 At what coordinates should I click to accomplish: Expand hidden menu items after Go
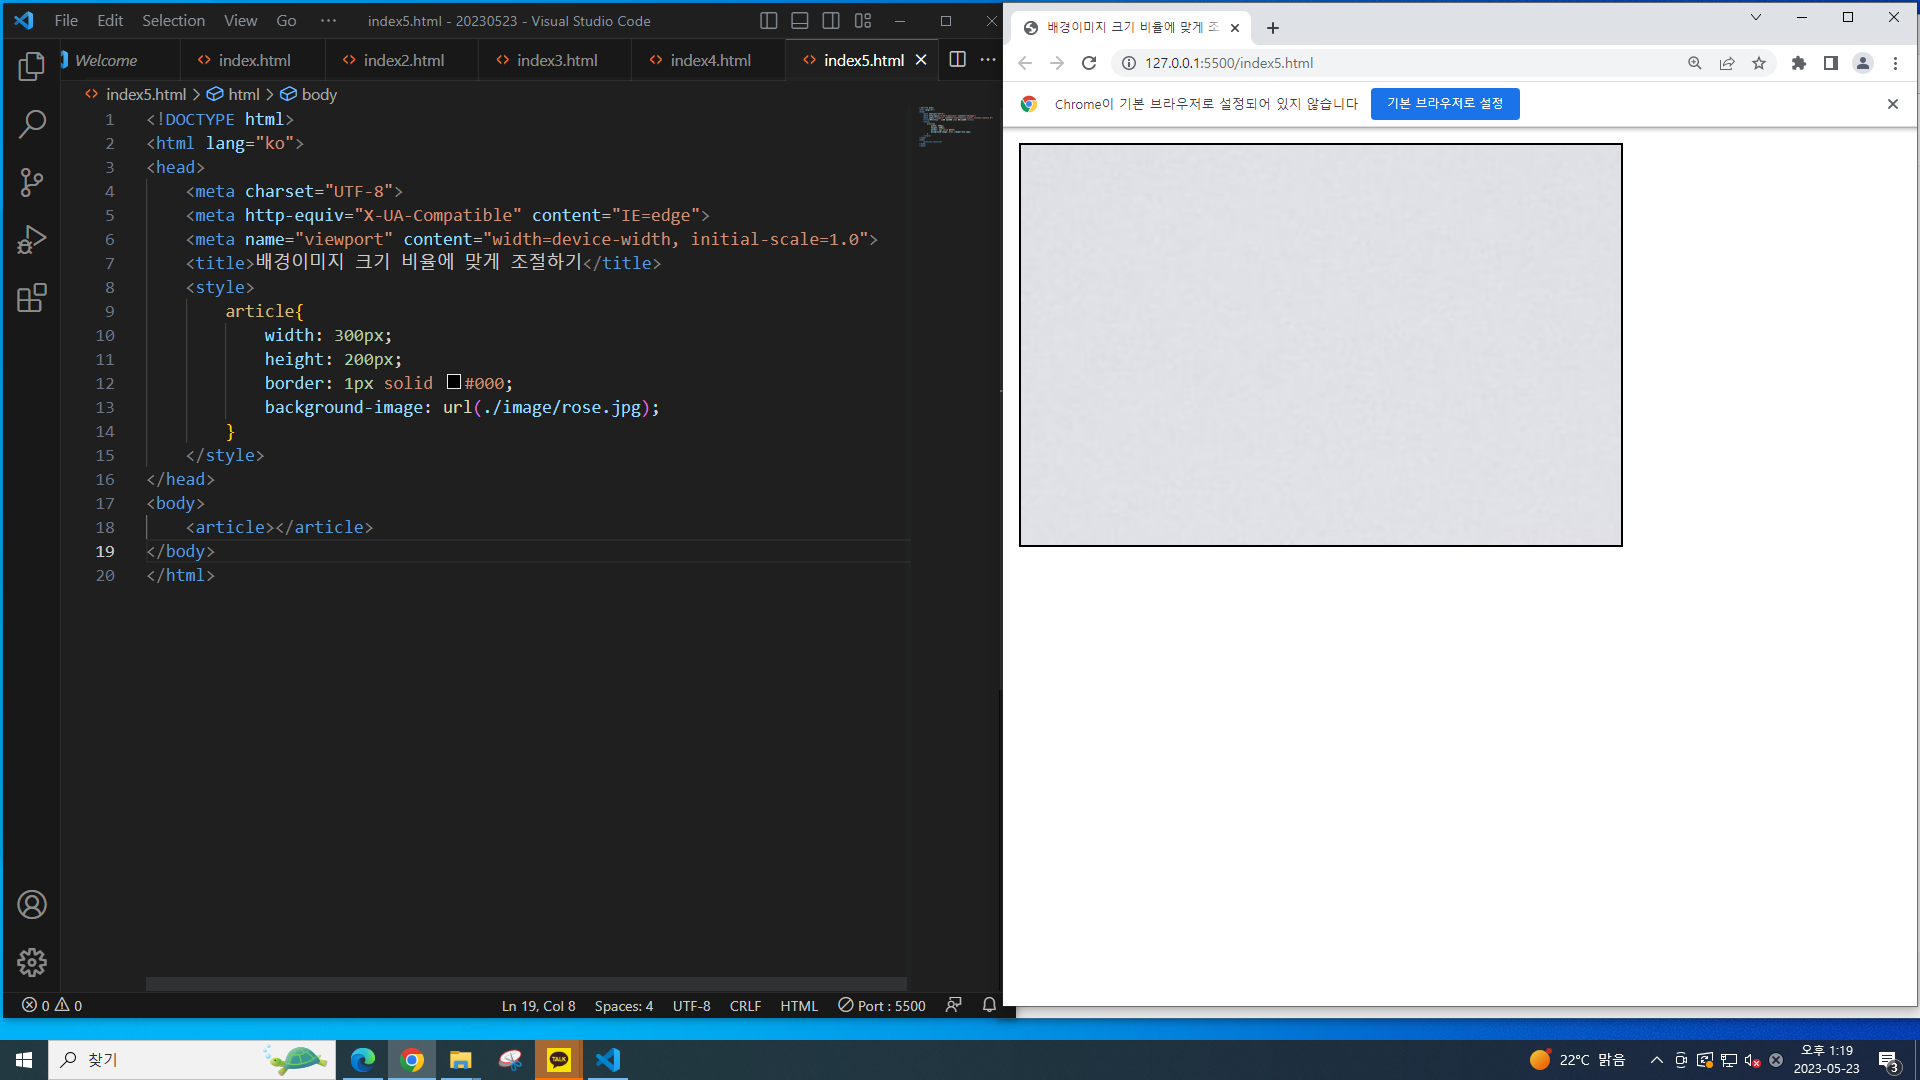coord(328,21)
